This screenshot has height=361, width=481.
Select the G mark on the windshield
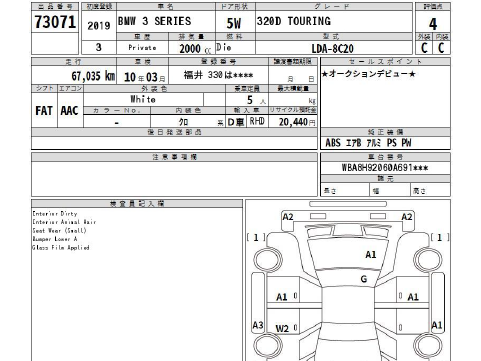pyautogui.click(x=364, y=279)
